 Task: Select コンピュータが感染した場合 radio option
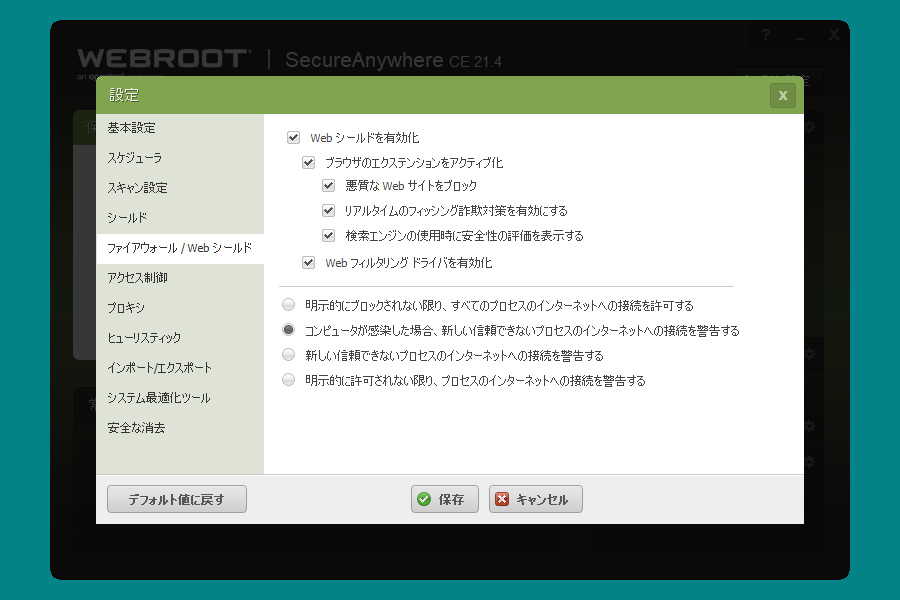(x=289, y=330)
